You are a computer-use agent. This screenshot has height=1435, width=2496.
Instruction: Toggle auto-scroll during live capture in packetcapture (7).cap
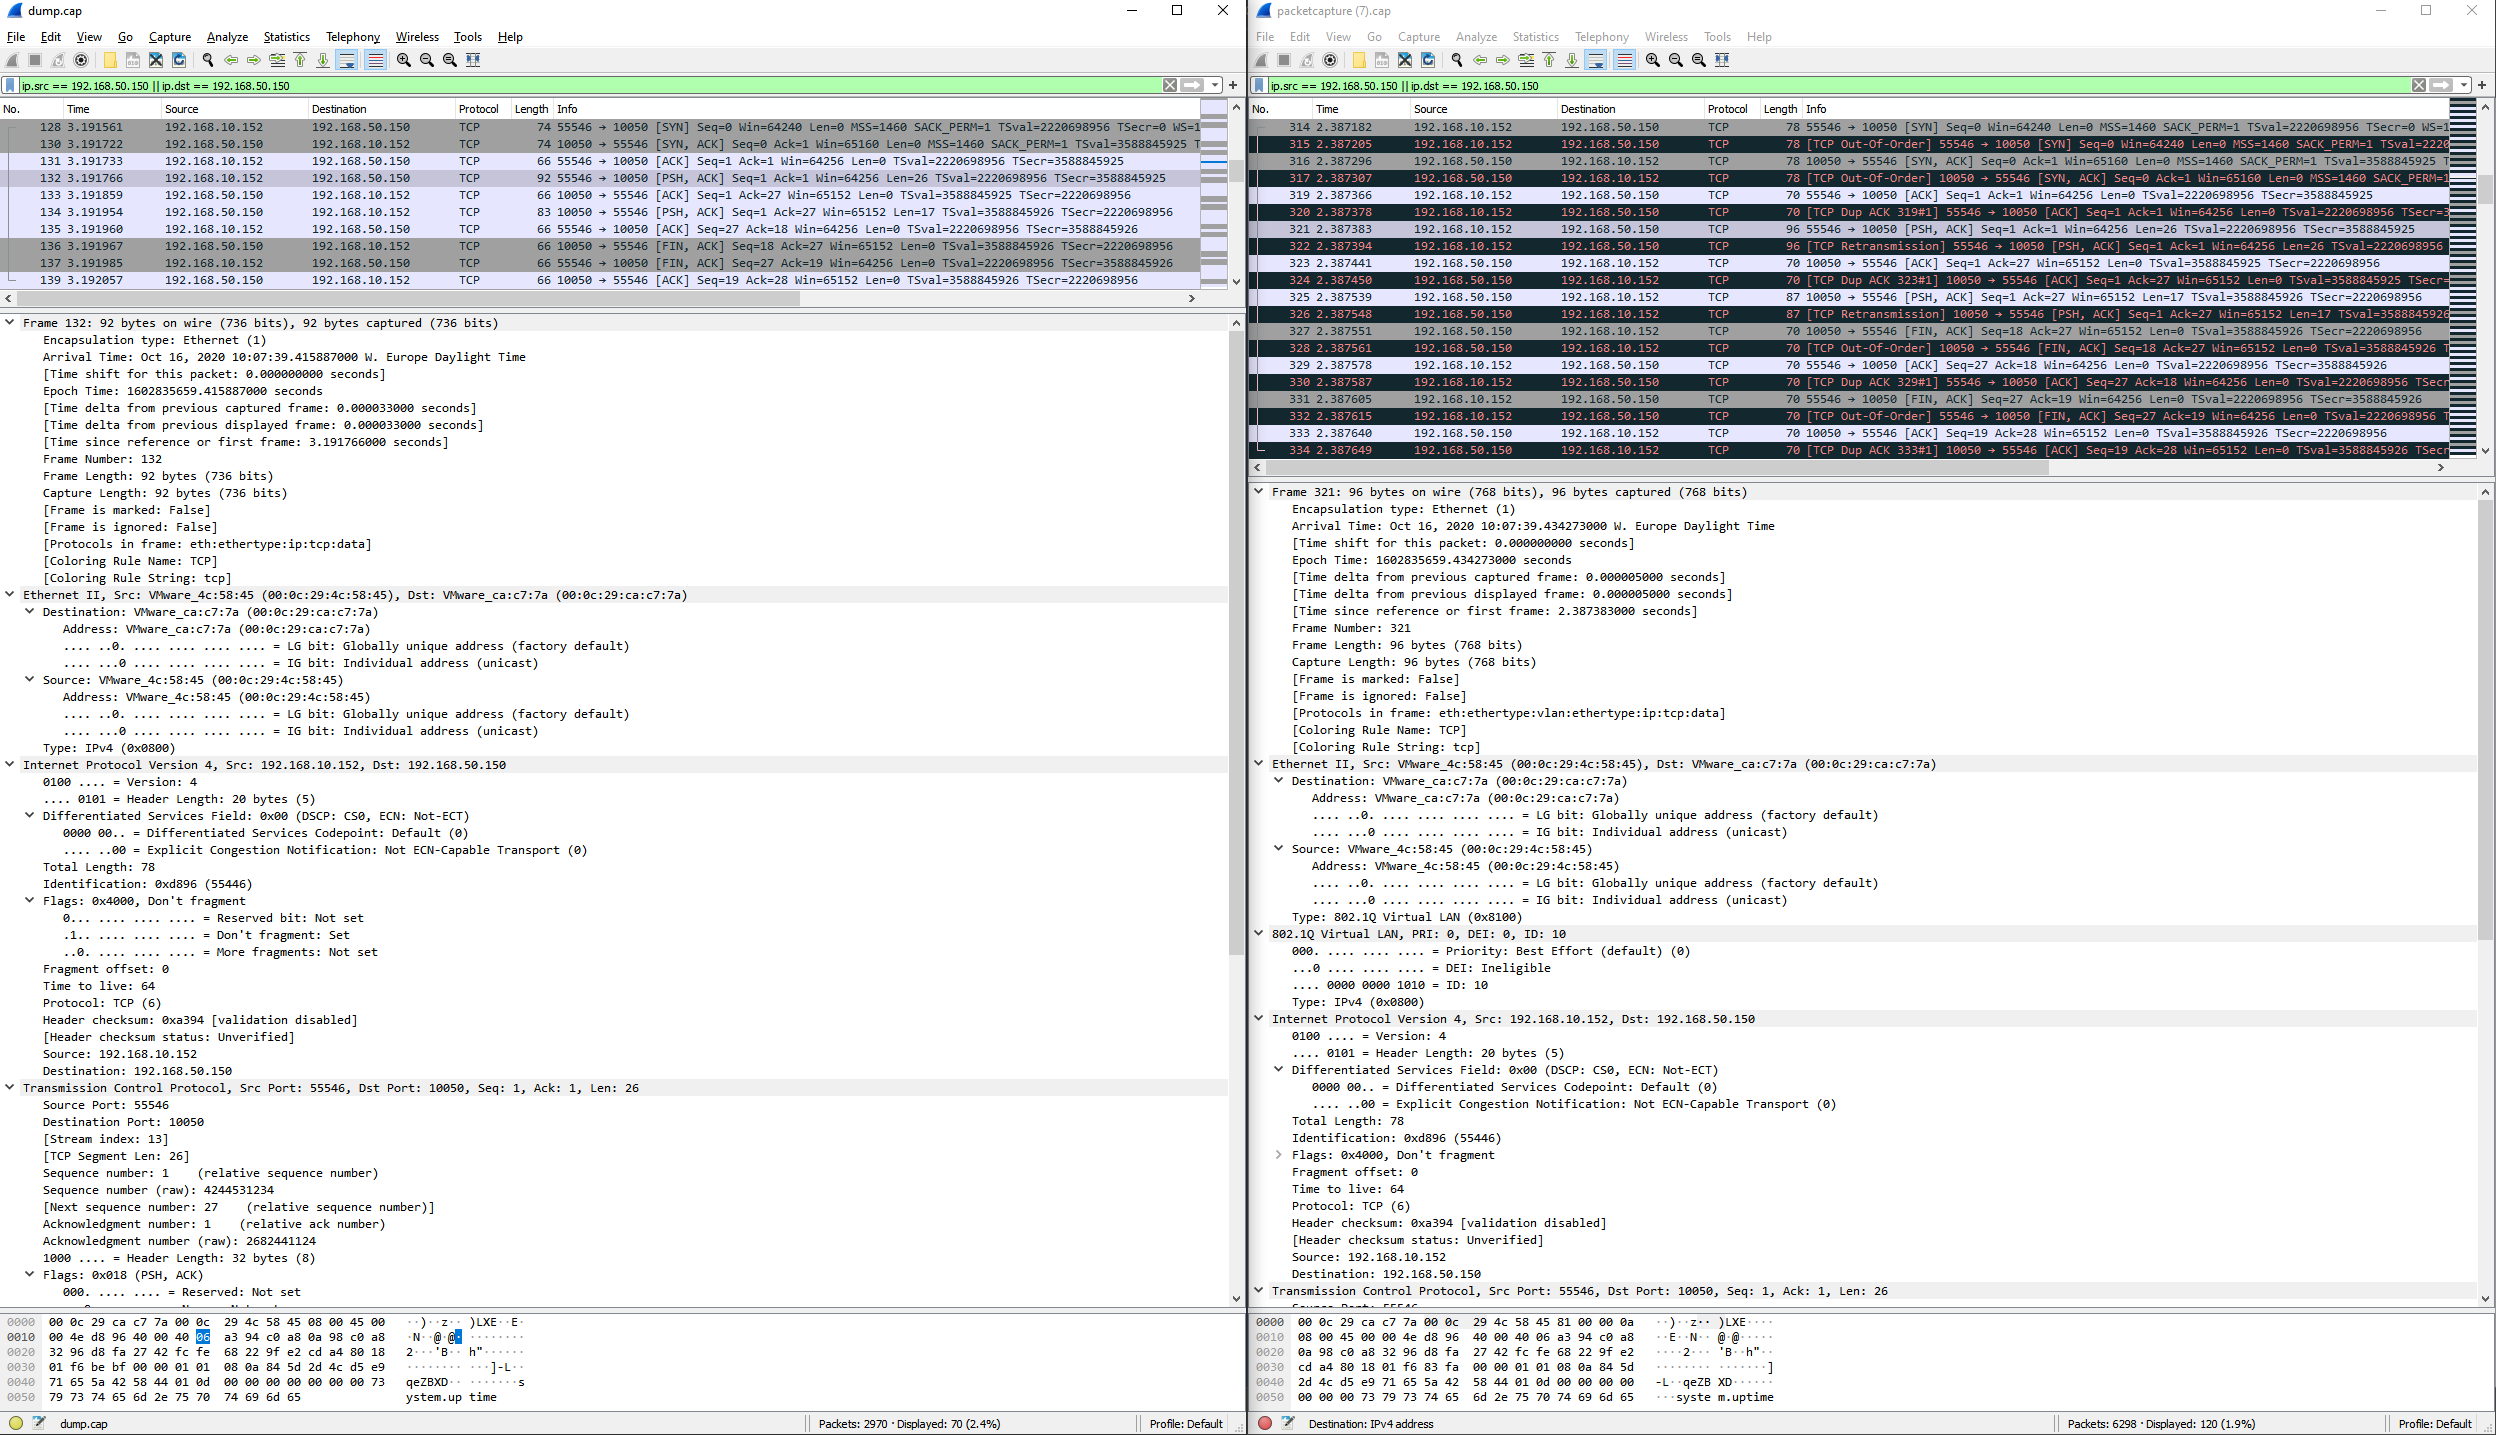[x=1596, y=60]
